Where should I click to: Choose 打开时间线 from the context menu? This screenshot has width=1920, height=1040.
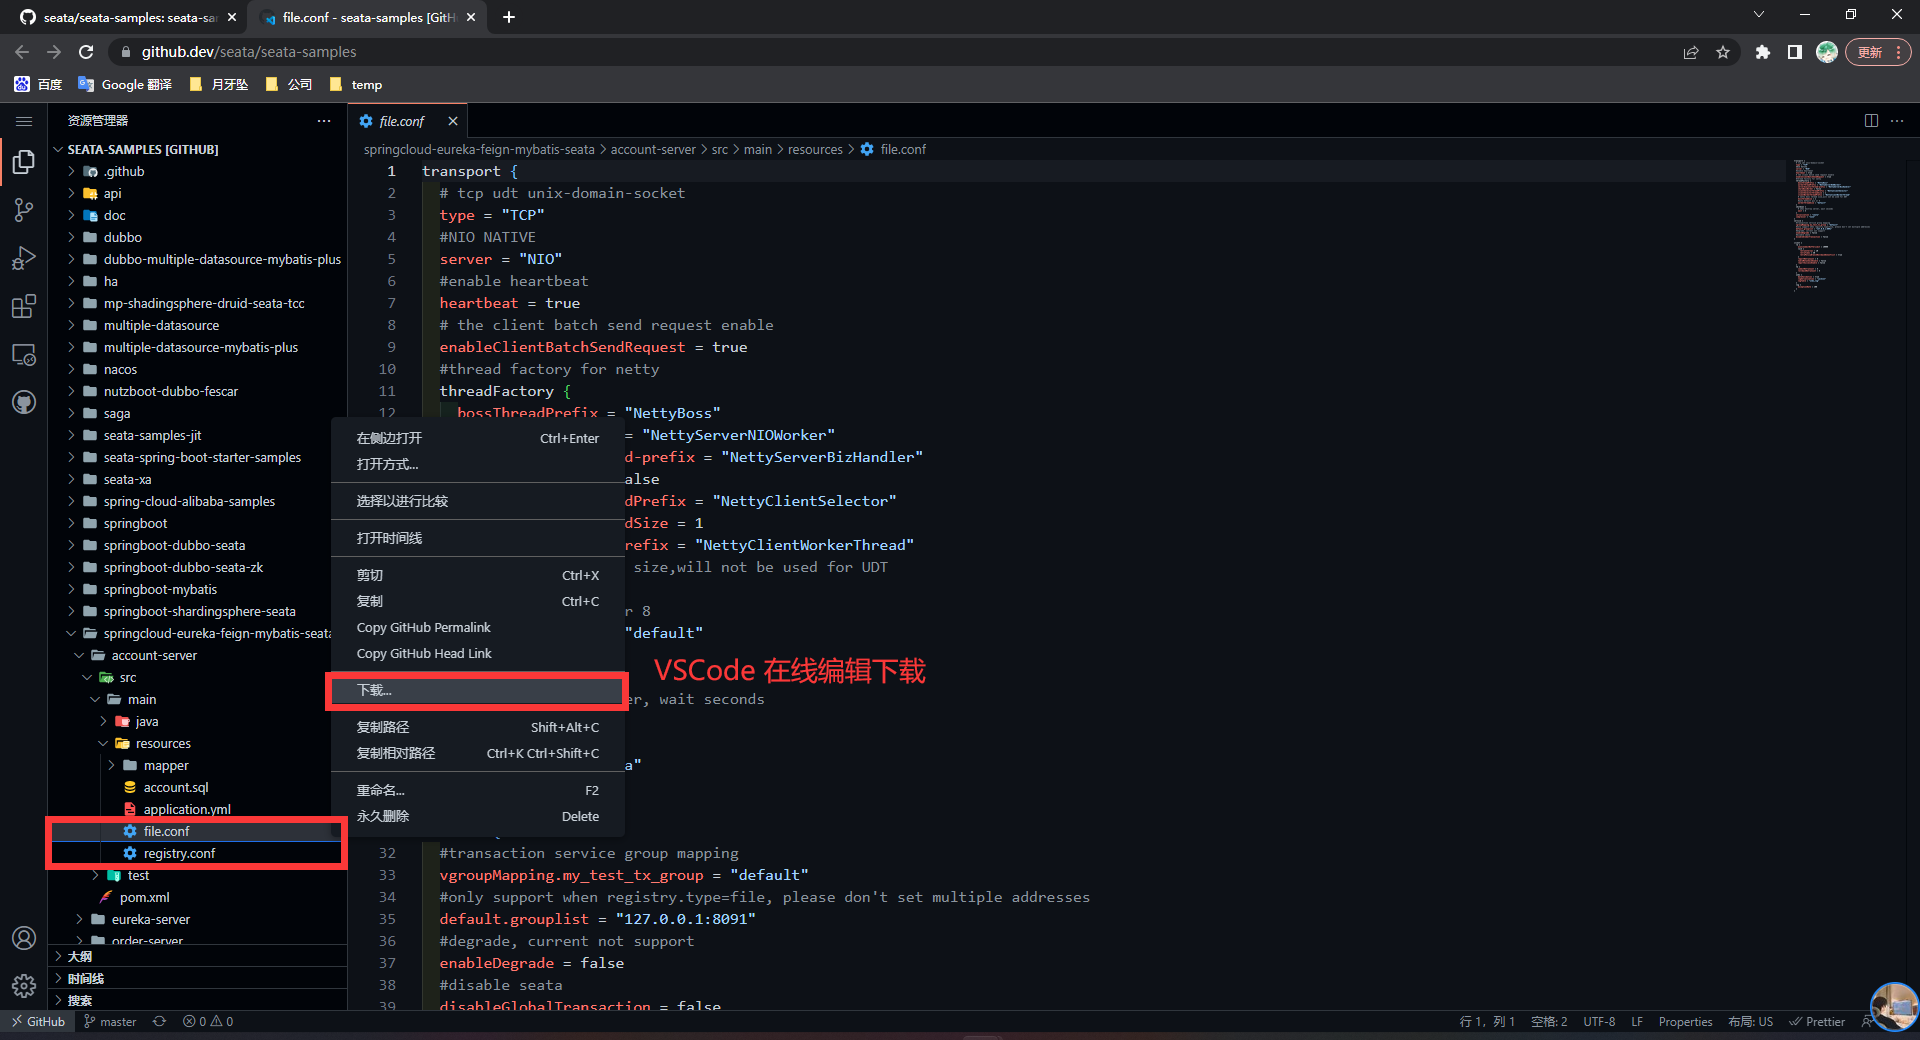pos(477,538)
